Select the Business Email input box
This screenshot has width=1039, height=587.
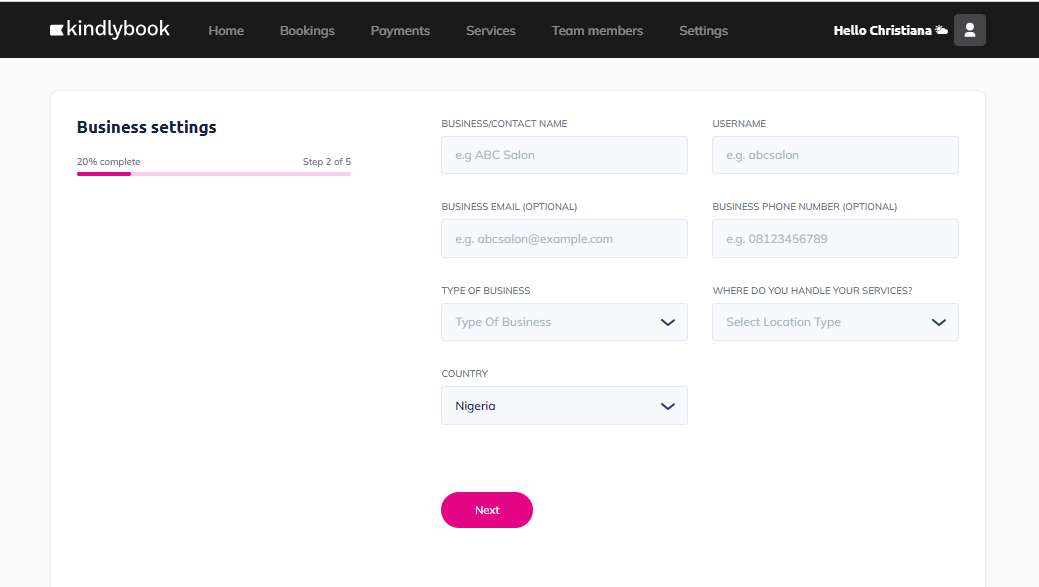click(x=565, y=239)
